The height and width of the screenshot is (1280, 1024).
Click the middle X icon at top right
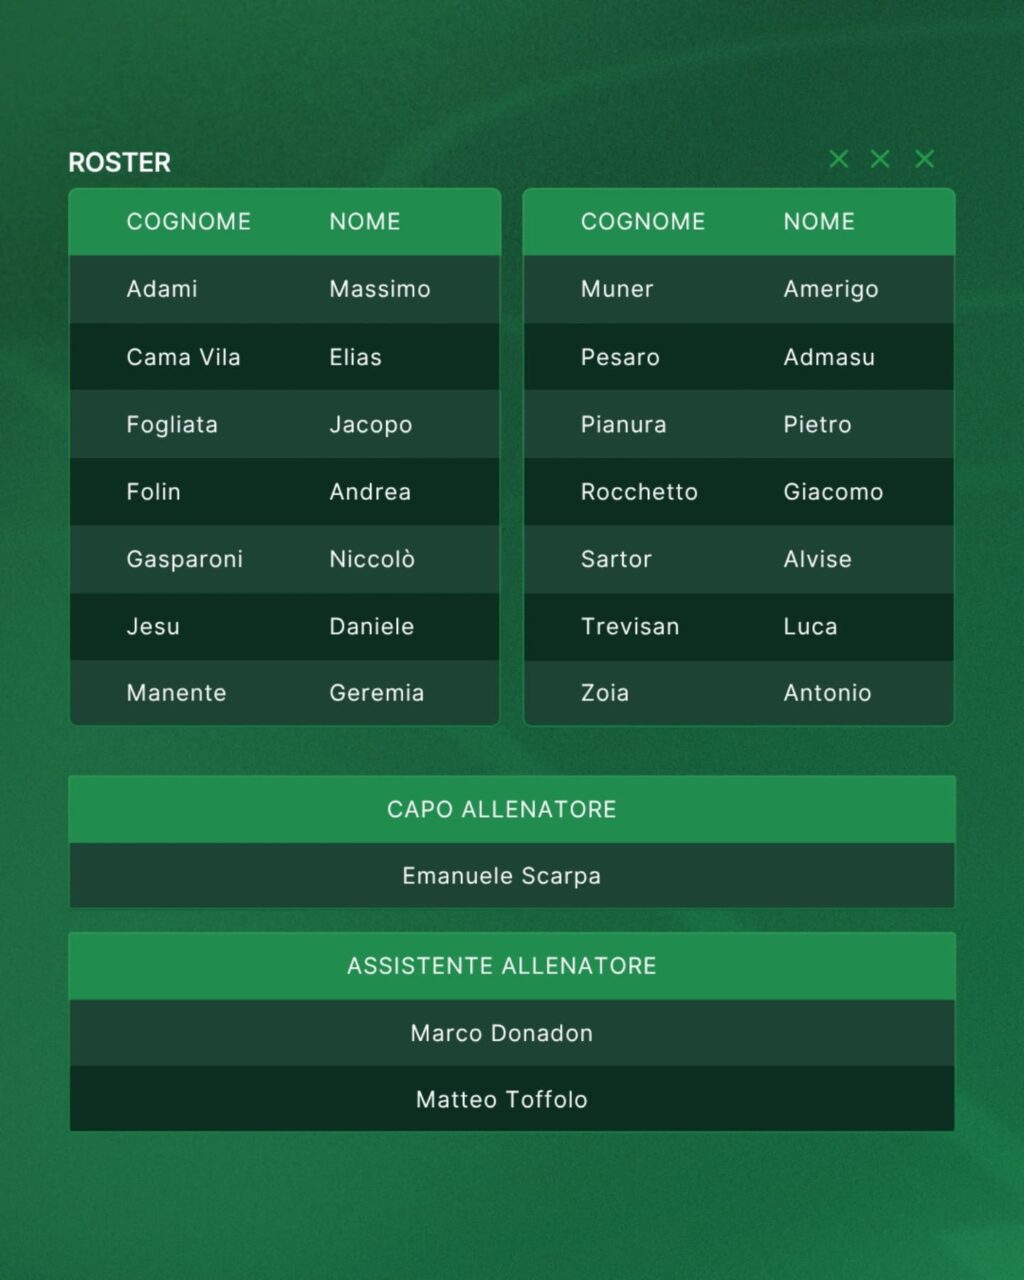pos(880,159)
